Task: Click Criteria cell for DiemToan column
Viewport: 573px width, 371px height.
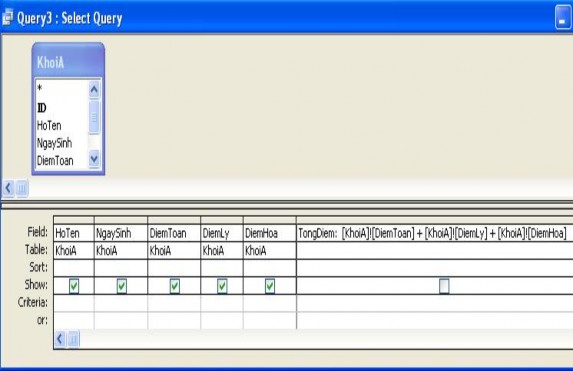Action: point(174,303)
